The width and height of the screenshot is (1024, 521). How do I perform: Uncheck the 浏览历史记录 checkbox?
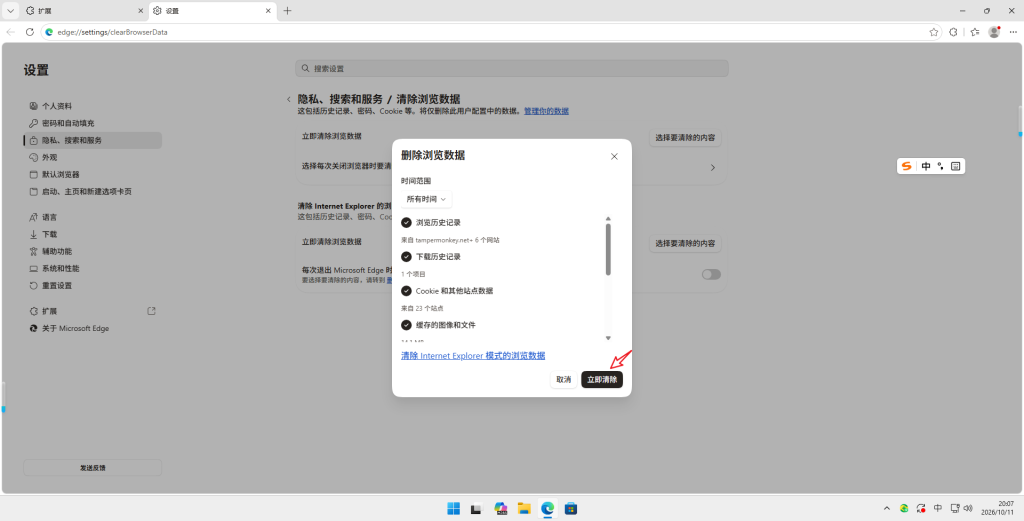click(406, 223)
